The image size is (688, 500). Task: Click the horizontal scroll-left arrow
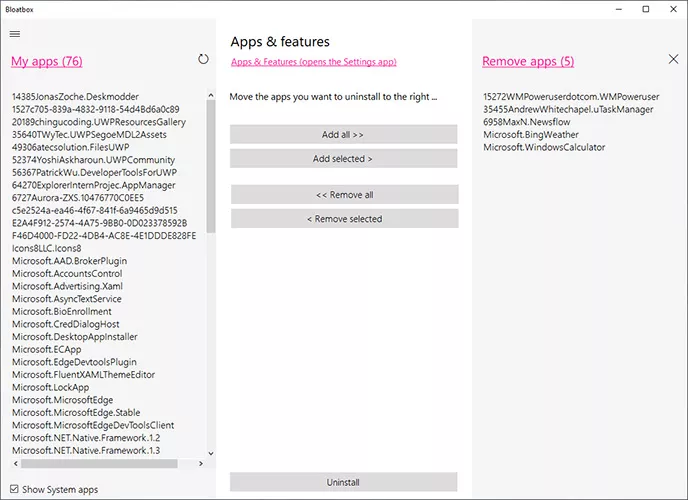tap(16, 464)
